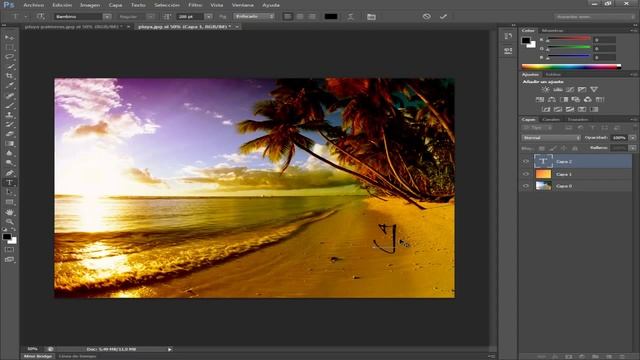640x360 pixels.
Task: Select the Rectangular Marquee tool
Action: [x=9, y=47]
